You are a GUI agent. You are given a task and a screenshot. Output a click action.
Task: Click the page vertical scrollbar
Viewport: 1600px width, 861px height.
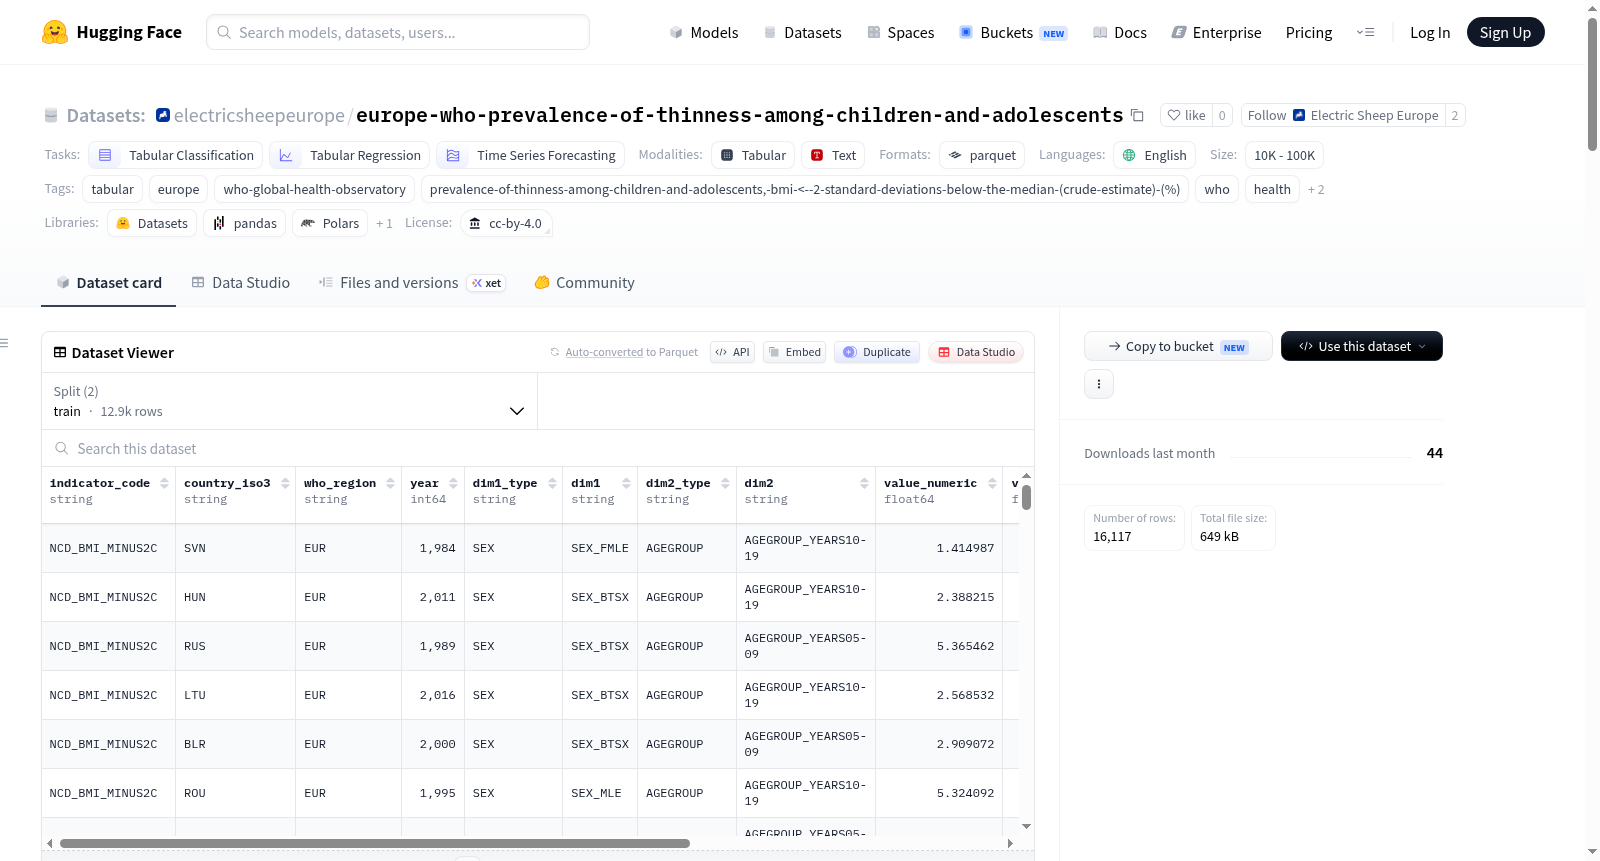point(1592,85)
